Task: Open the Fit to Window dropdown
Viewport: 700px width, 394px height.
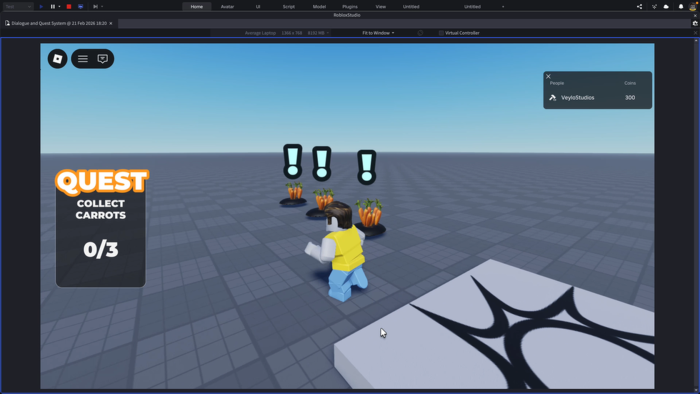Action: pos(378,33)
